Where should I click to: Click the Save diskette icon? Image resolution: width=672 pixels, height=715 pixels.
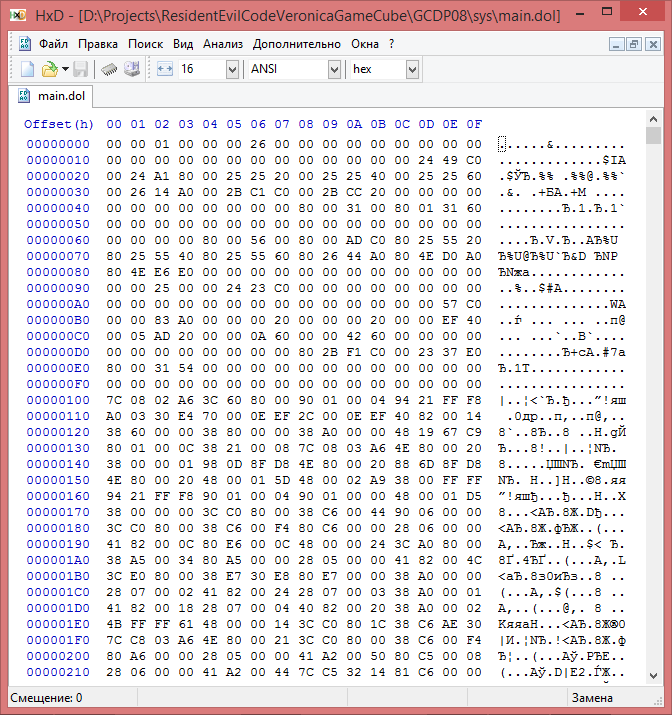(80, 69)
